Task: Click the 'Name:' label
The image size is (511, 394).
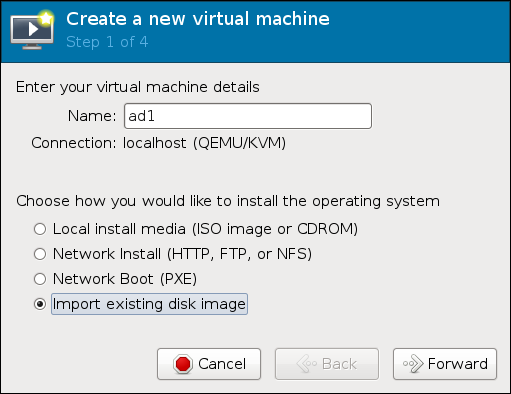Action: (x=92, y=116)
